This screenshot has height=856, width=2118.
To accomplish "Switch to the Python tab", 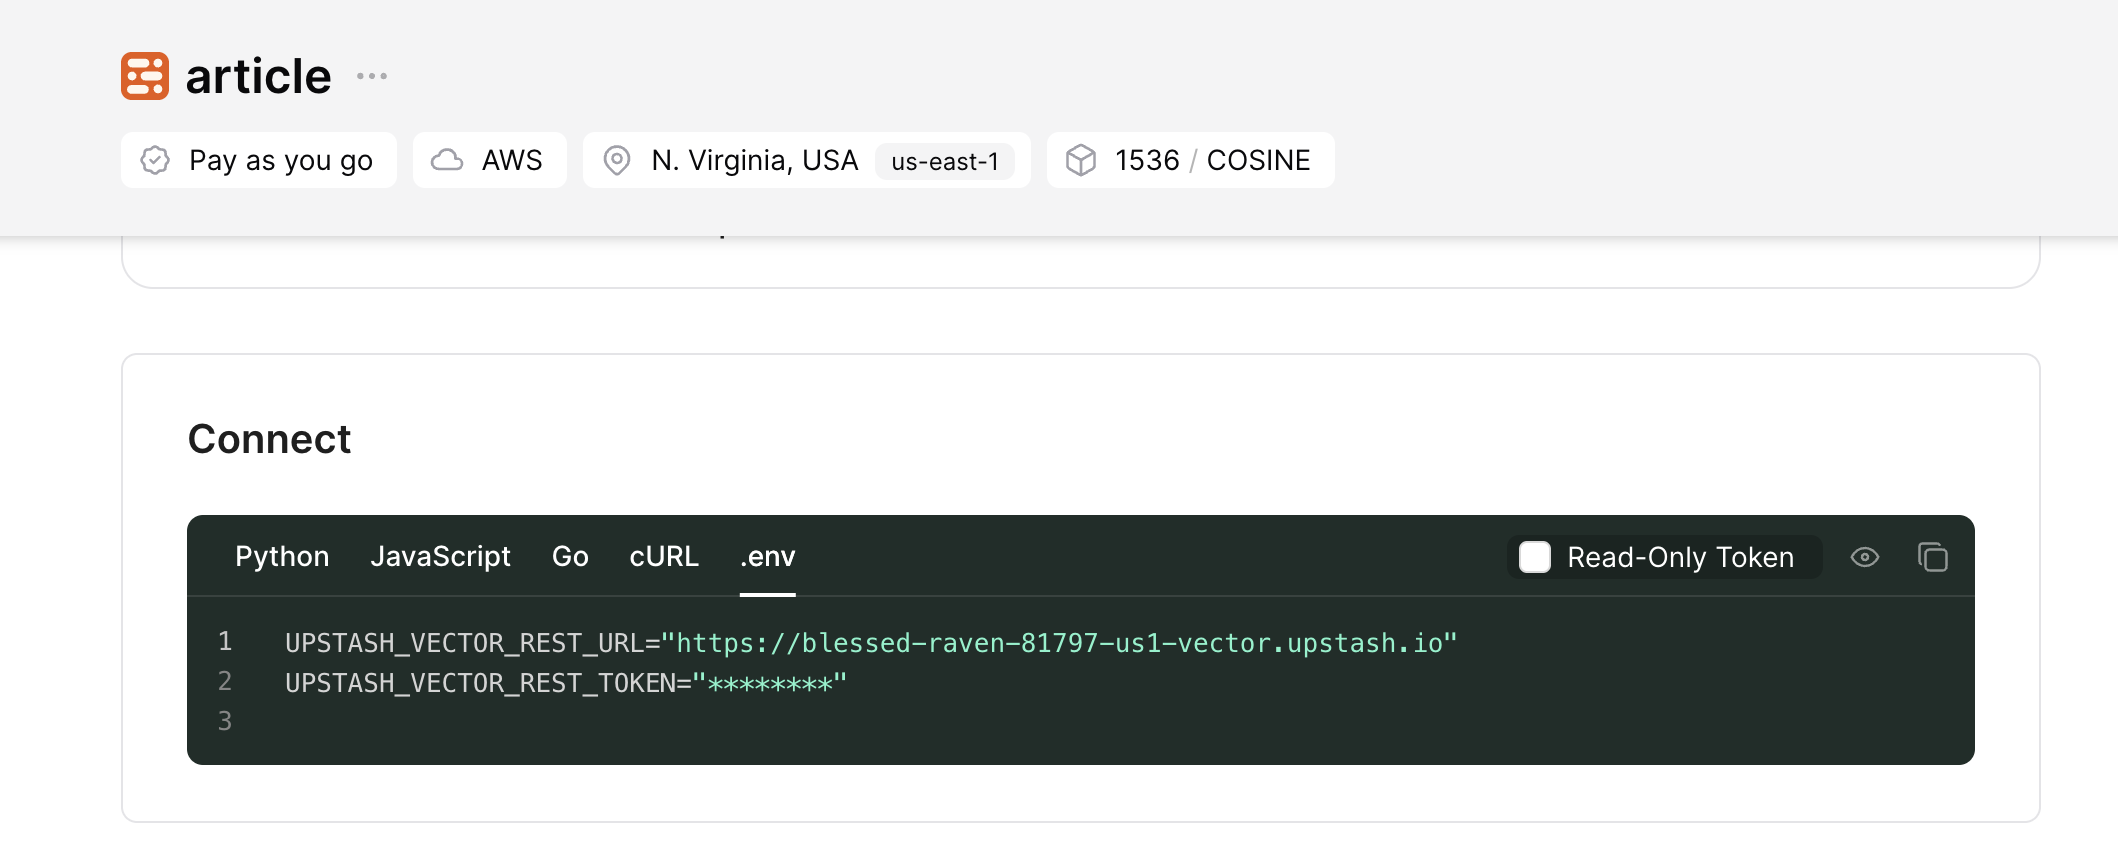I will point(282,557).
